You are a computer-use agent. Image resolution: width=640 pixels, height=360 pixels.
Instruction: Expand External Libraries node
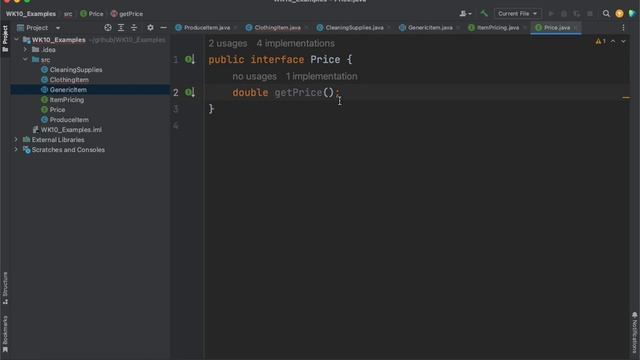click(x=16, y=140)
